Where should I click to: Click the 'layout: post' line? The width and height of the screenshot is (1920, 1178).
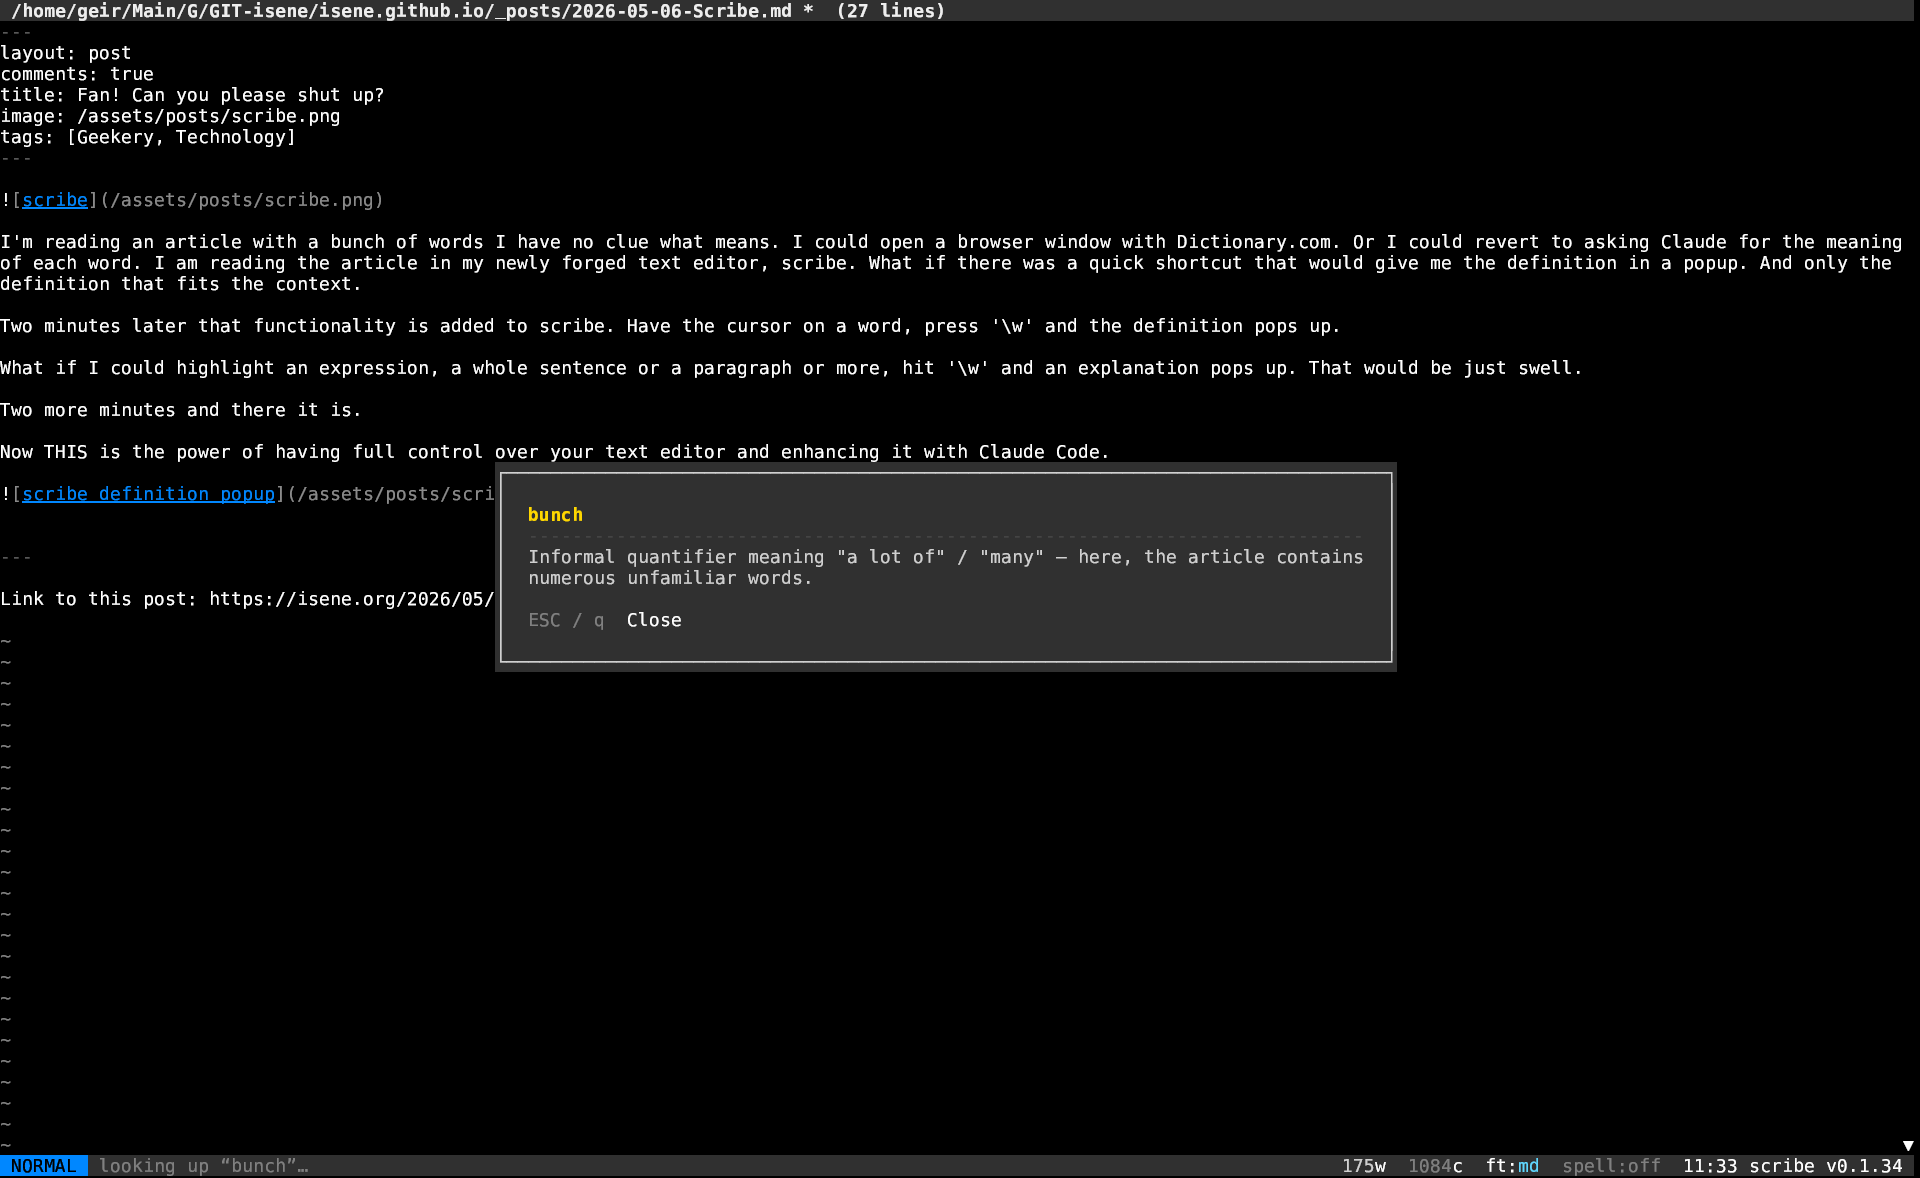click(66, 53)
